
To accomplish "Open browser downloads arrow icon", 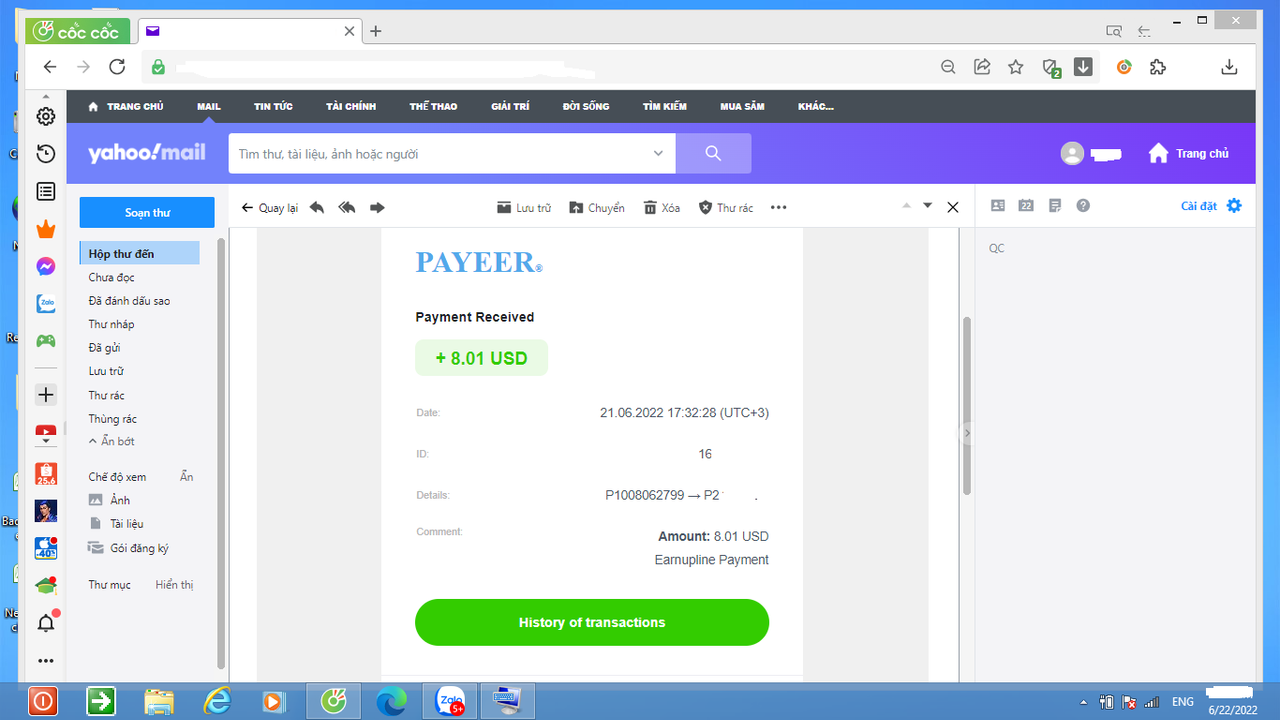I will [x=1230, y=67].
